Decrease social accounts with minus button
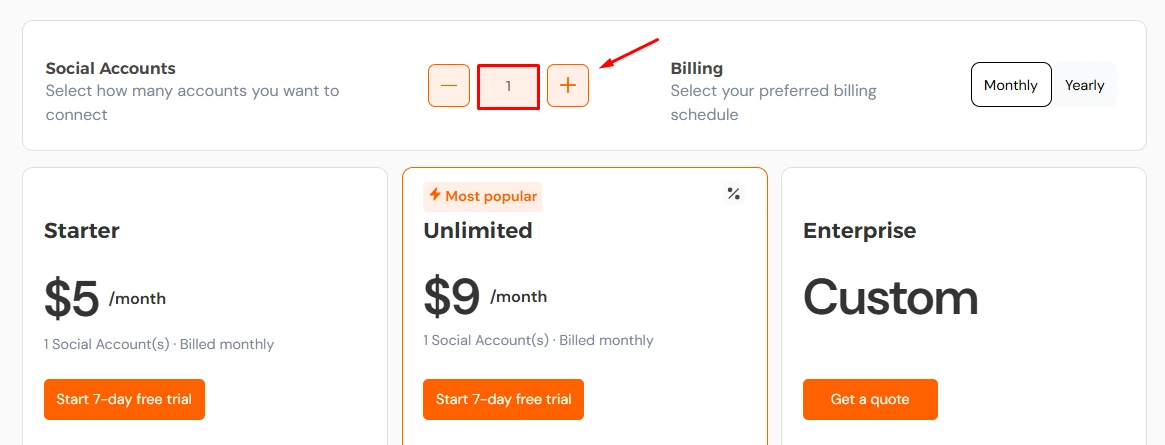The height and width of the screenshot is (445, 1165). click(449, 85)
